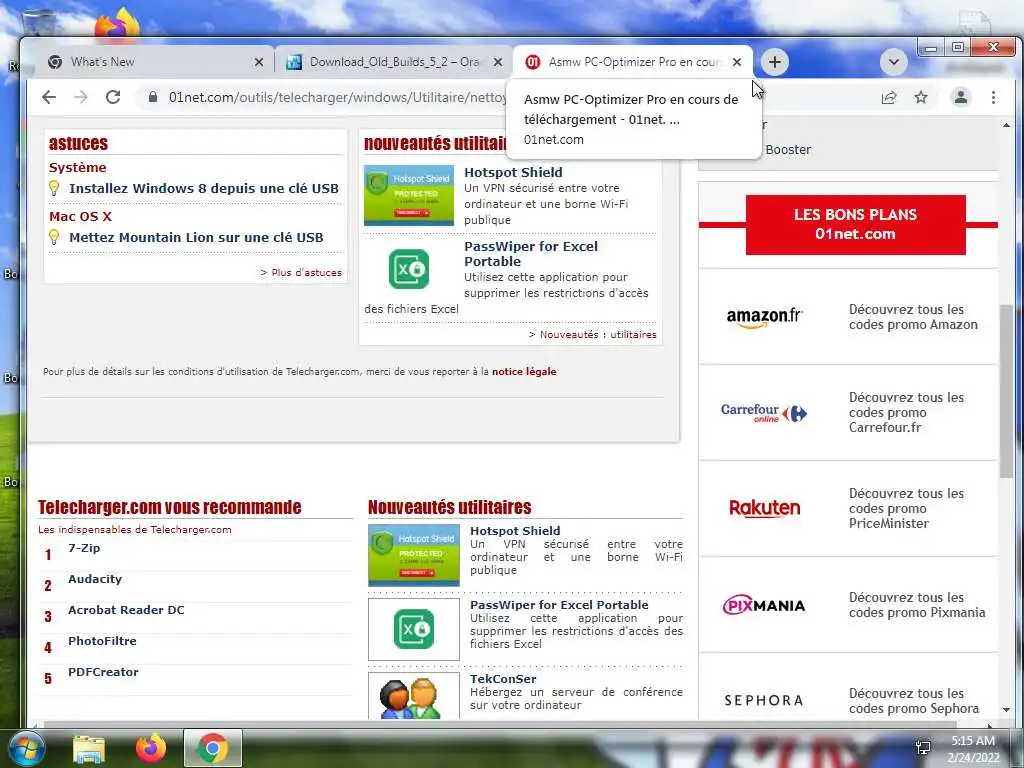
Task: Click the lower PassWiper Excel thumbnail
Action: [x=413, y=630]
